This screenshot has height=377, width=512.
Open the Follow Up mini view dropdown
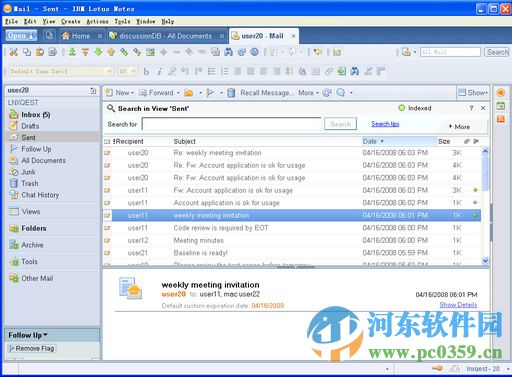click(28, 335)
